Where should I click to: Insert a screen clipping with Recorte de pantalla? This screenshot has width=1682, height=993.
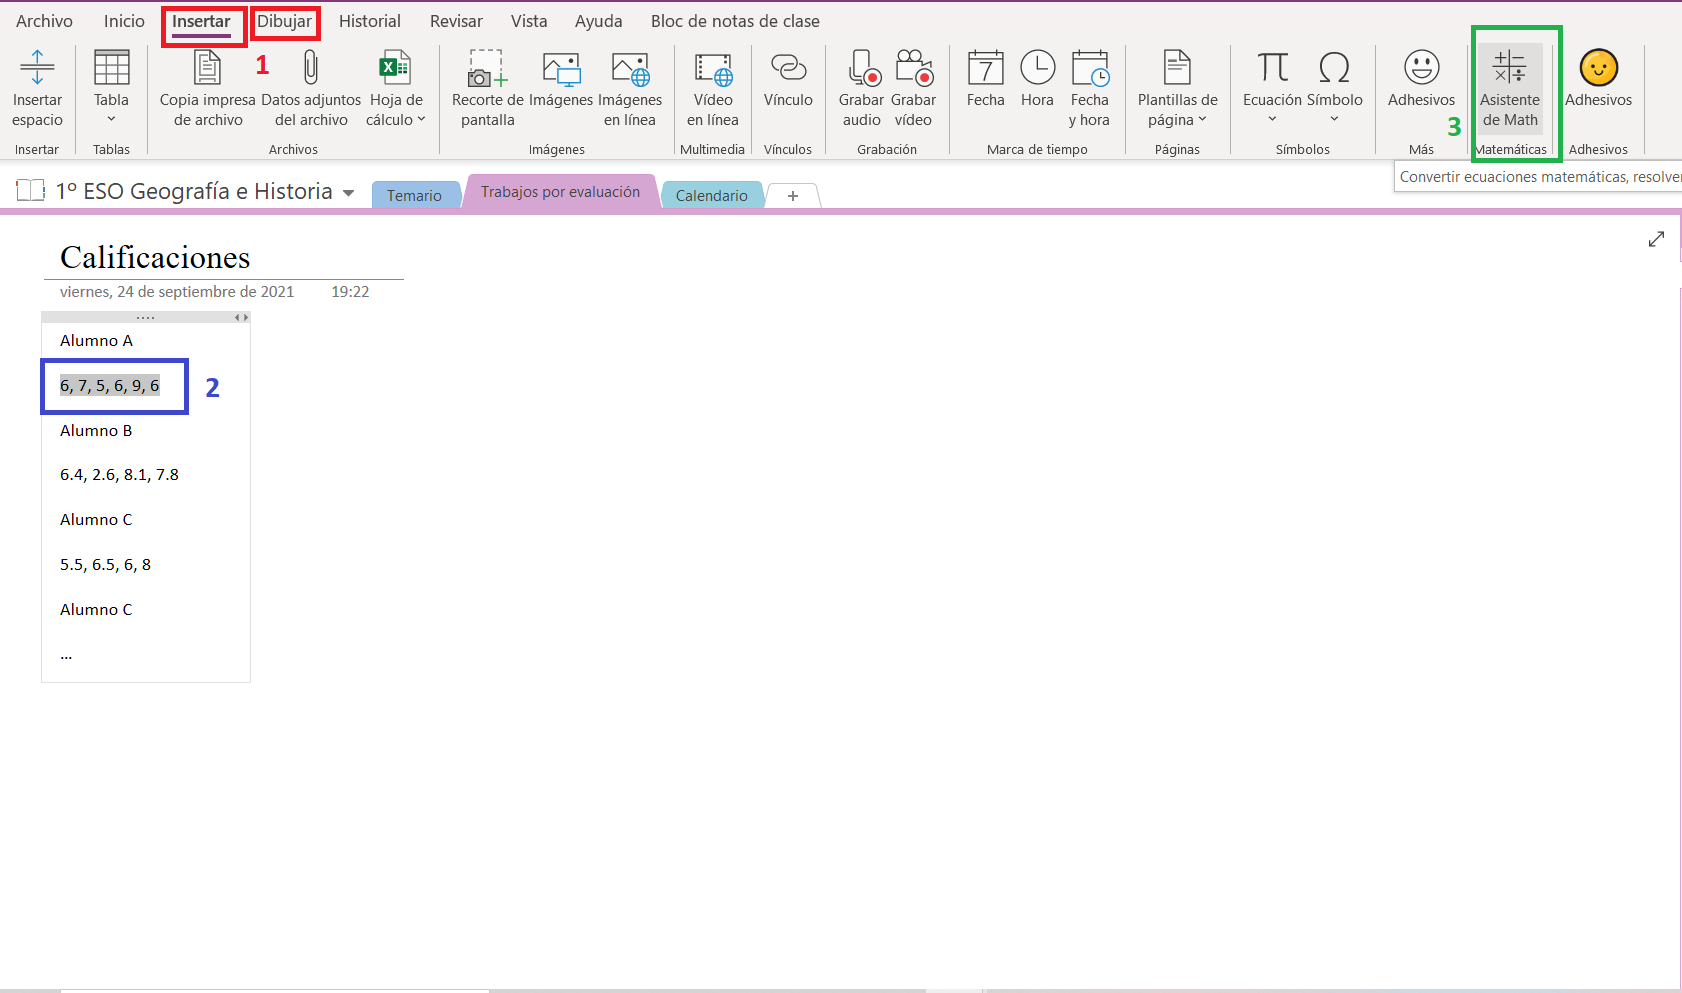click(x=486, y=88)
